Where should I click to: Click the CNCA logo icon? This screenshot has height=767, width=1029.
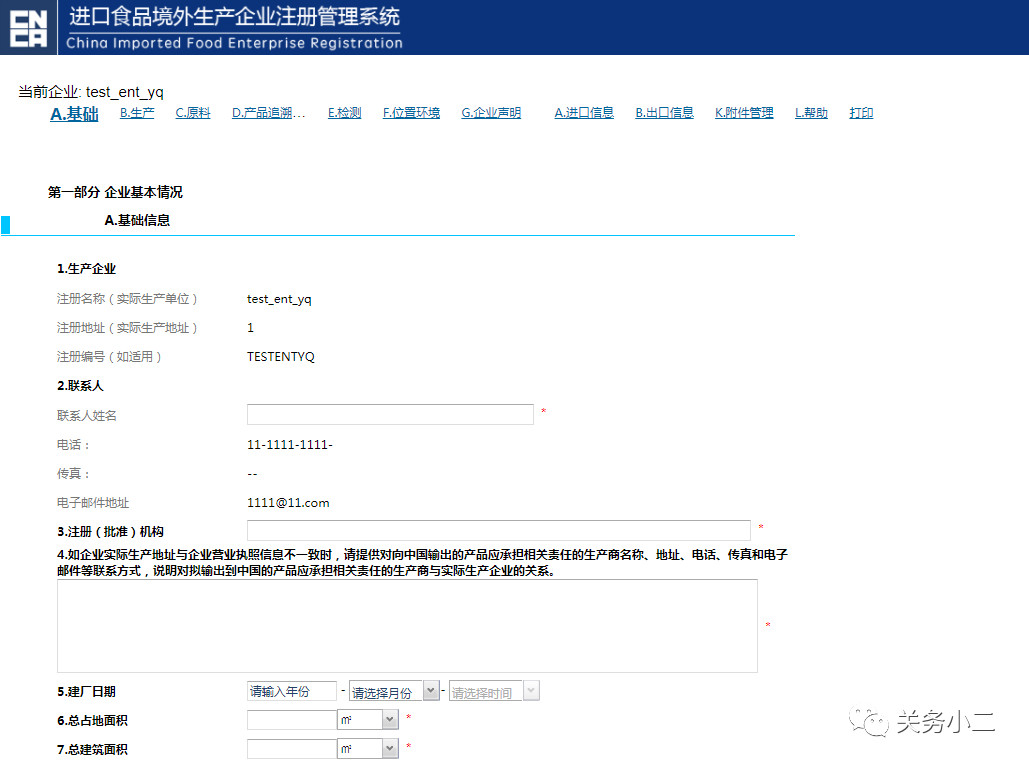[29, 27]
